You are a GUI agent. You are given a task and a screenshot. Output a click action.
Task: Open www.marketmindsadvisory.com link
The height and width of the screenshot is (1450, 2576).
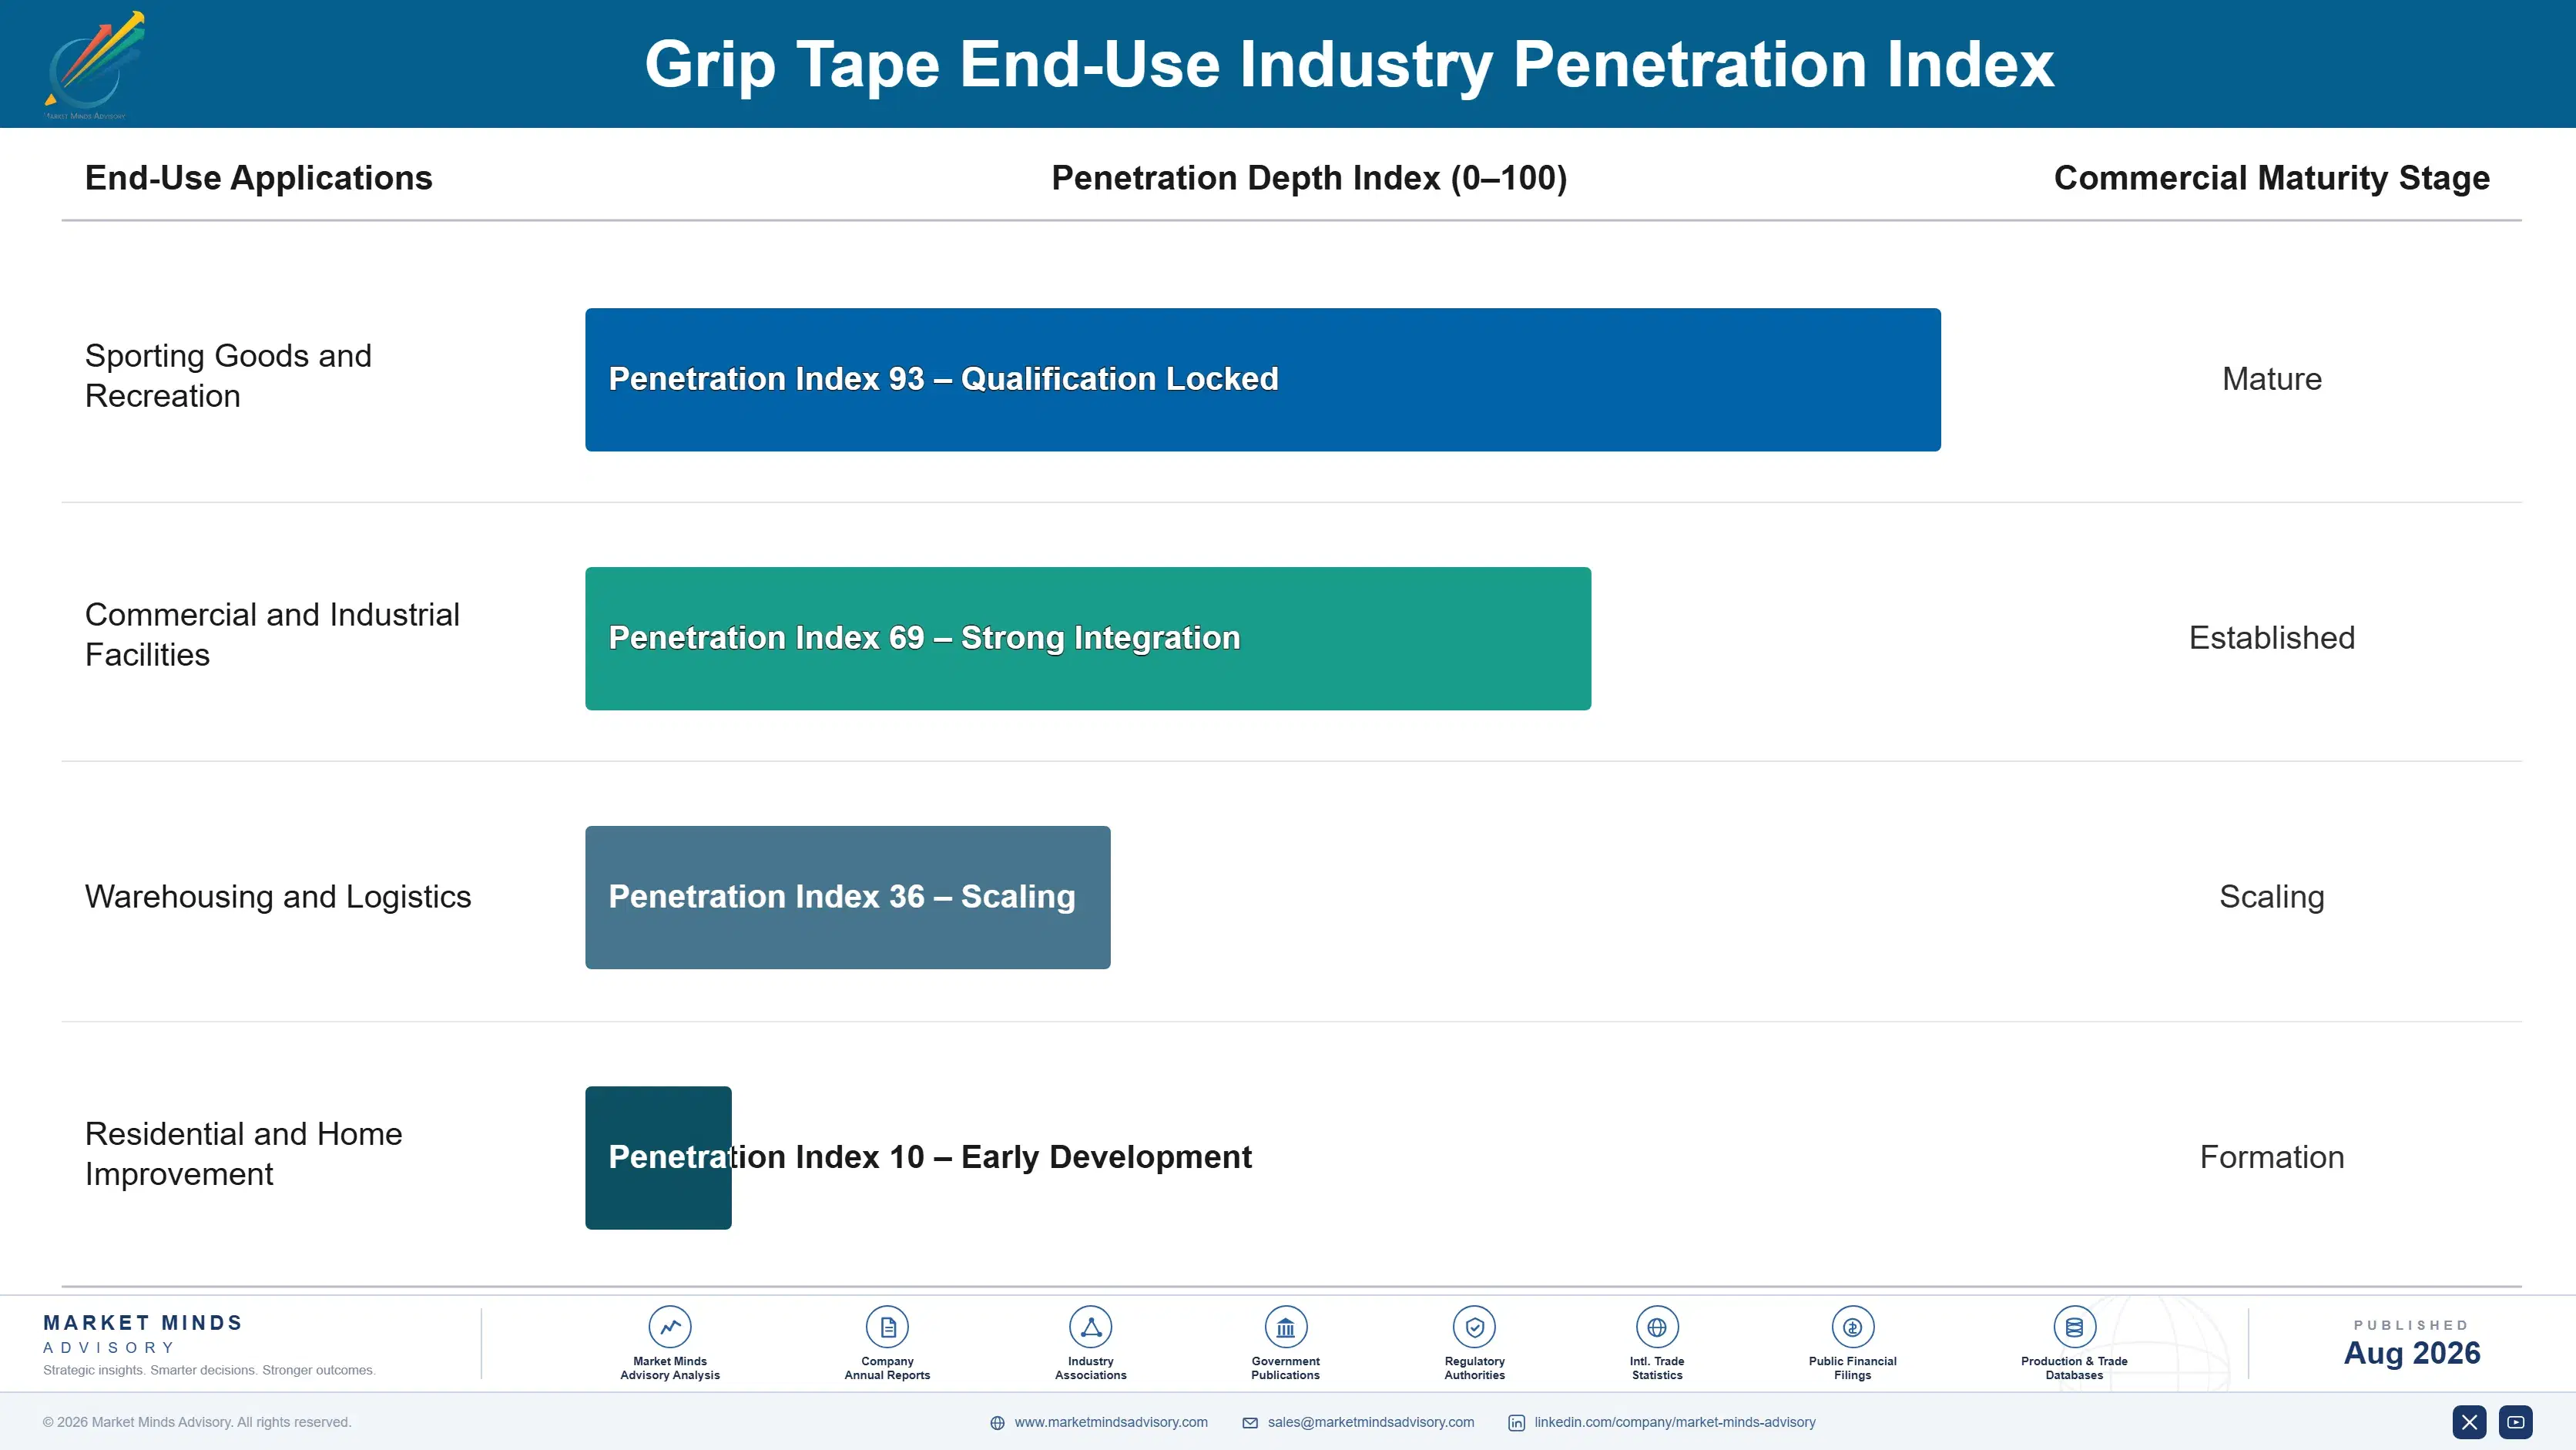coord(1111,1422)
